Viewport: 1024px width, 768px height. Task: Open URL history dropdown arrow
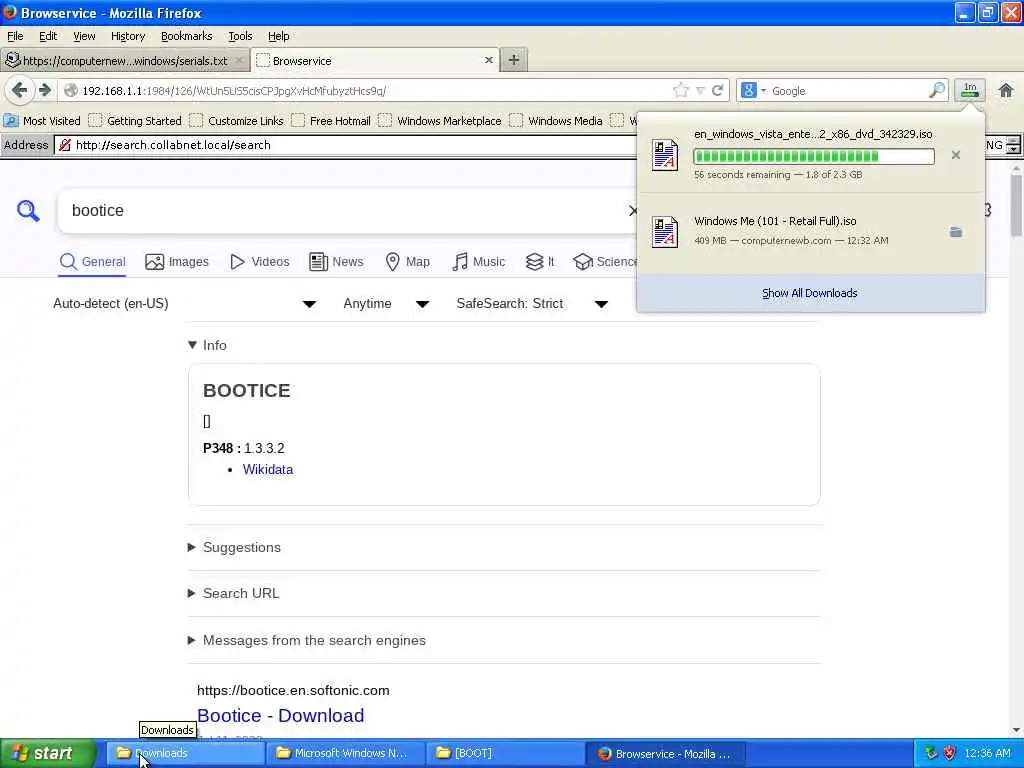point(700,91)
